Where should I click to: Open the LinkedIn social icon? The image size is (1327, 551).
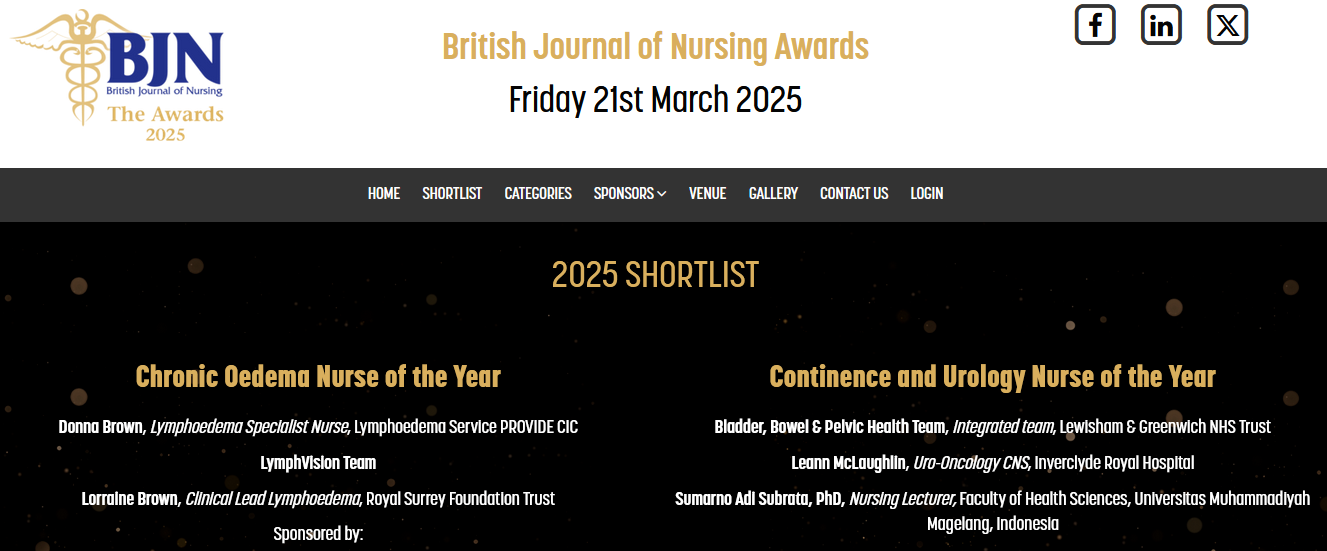(x=1161, y=25)
